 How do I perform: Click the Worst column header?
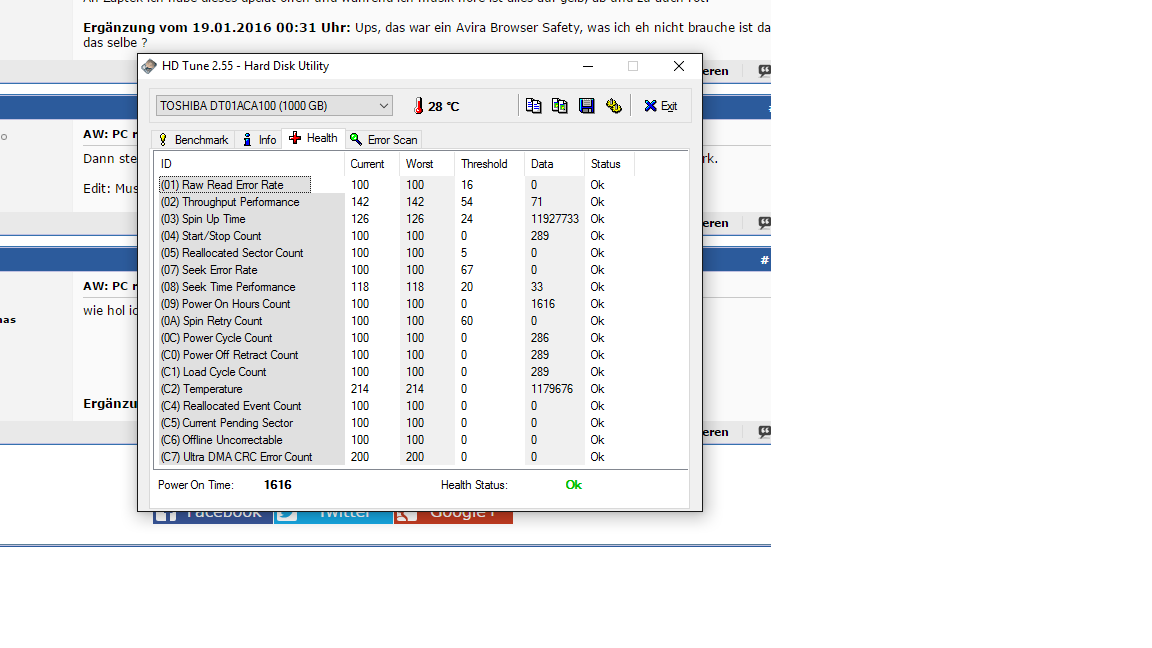click(x=427, y=164)
